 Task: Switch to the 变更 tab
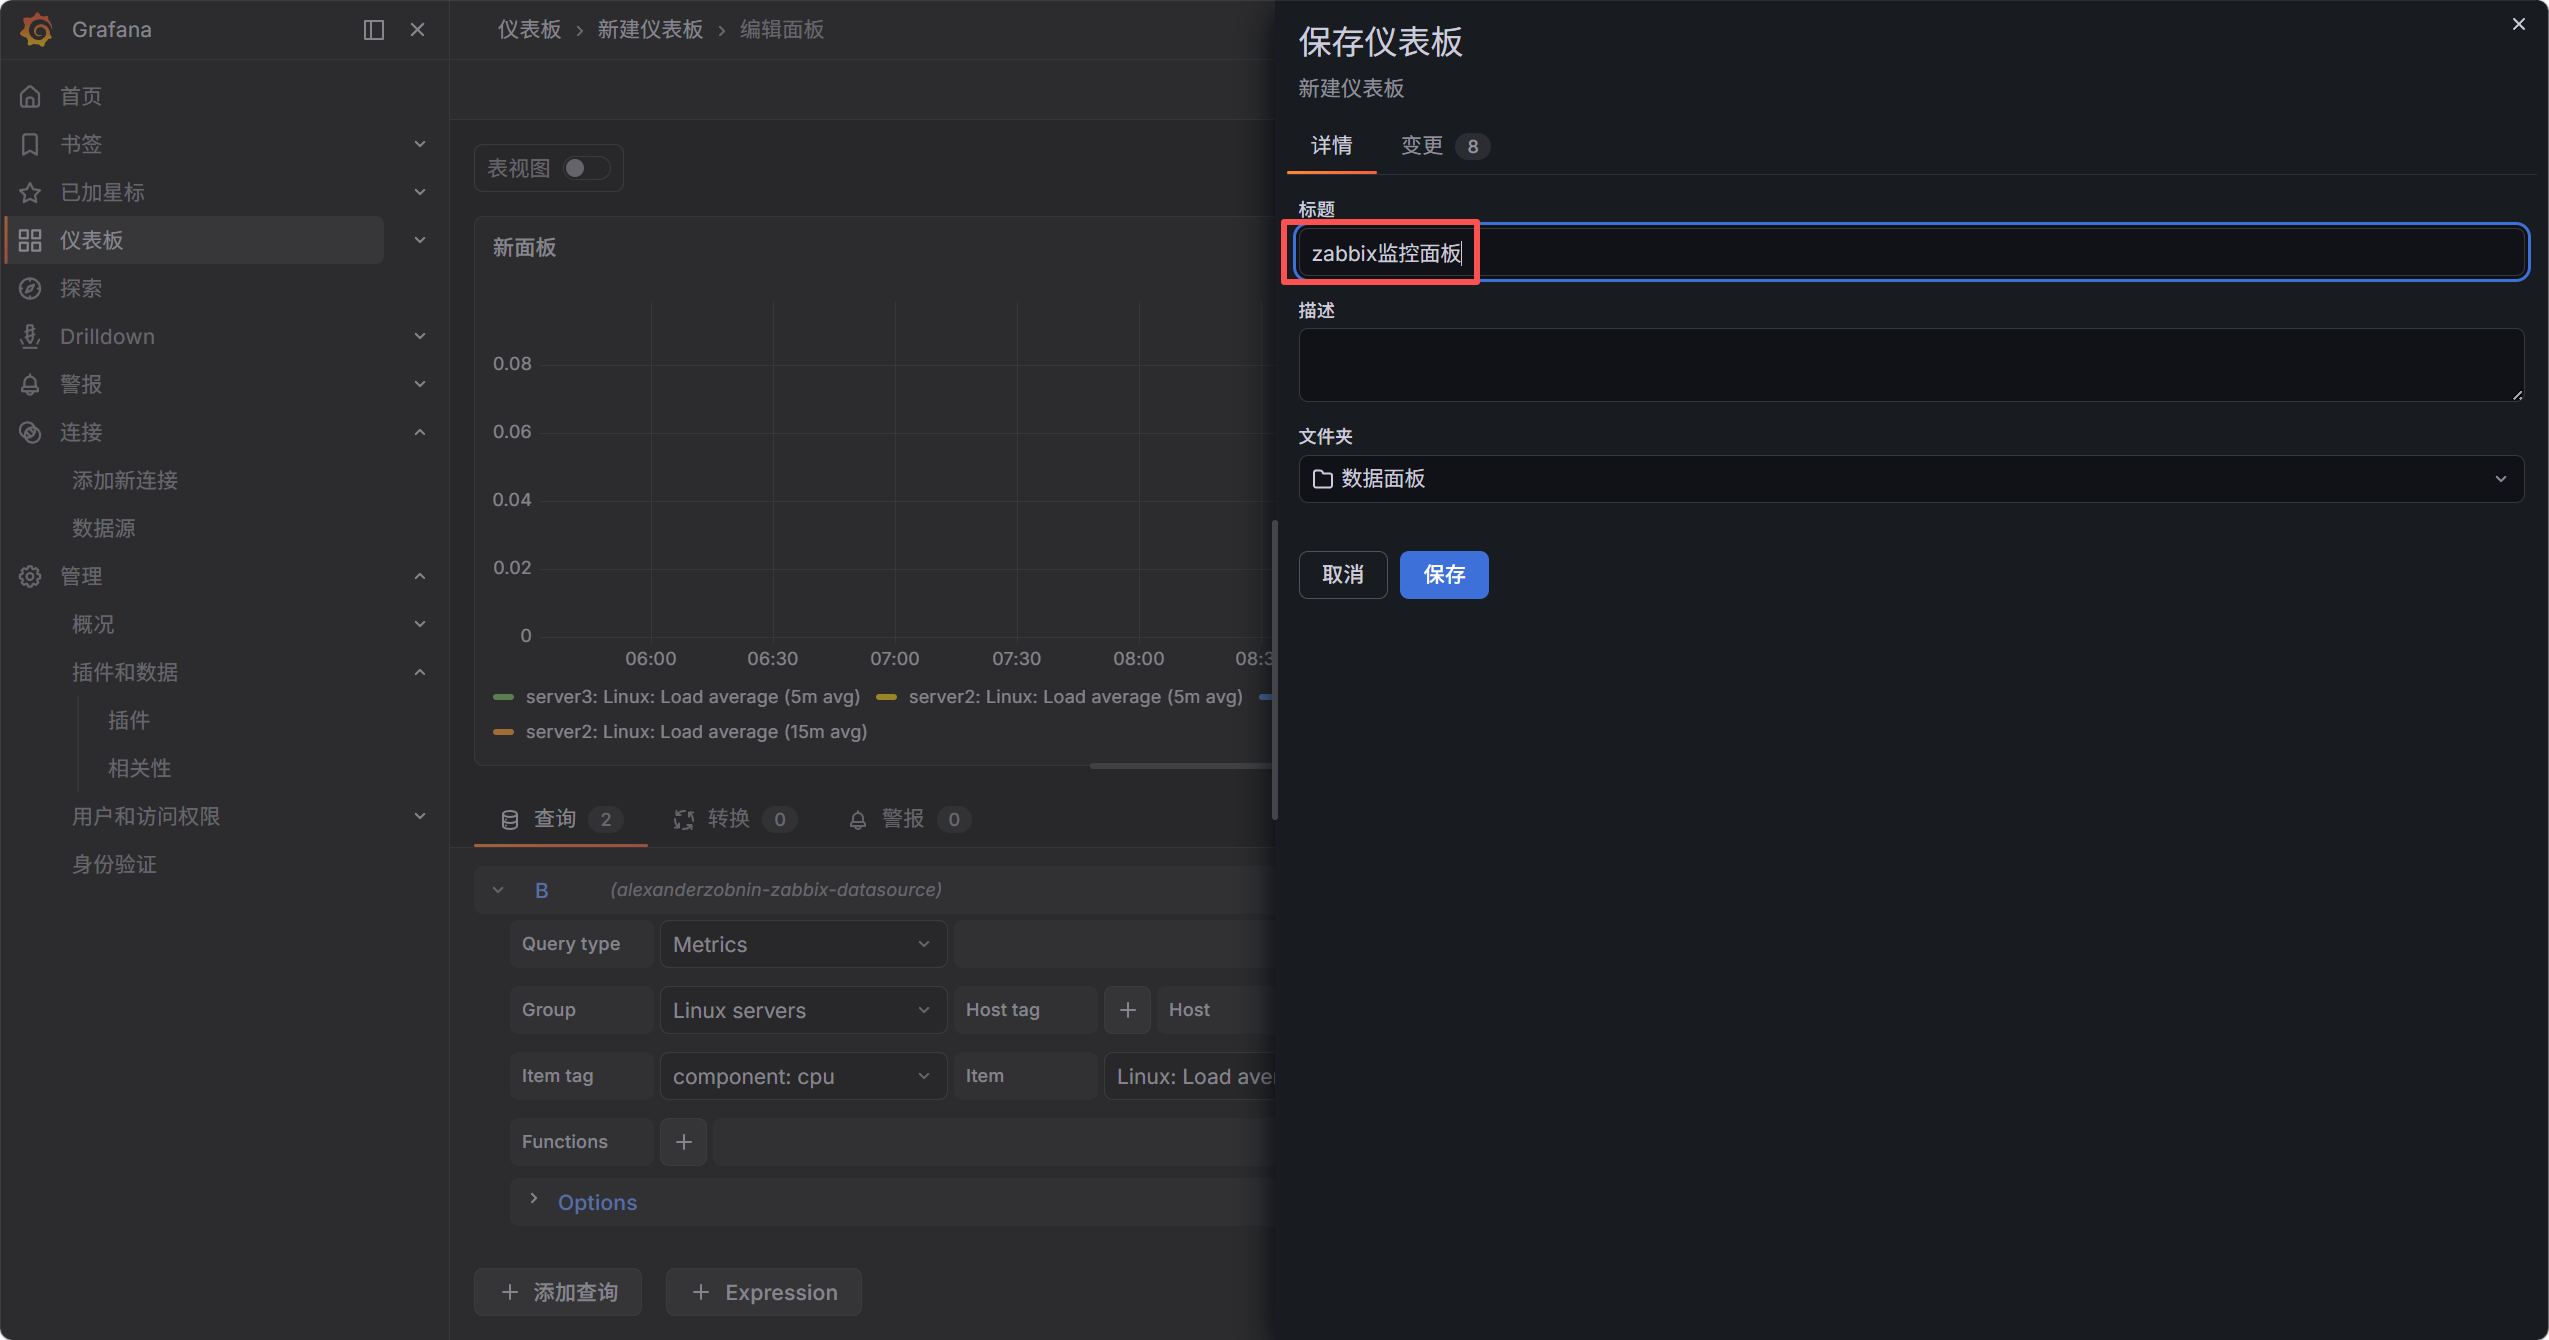point(1444,146)
